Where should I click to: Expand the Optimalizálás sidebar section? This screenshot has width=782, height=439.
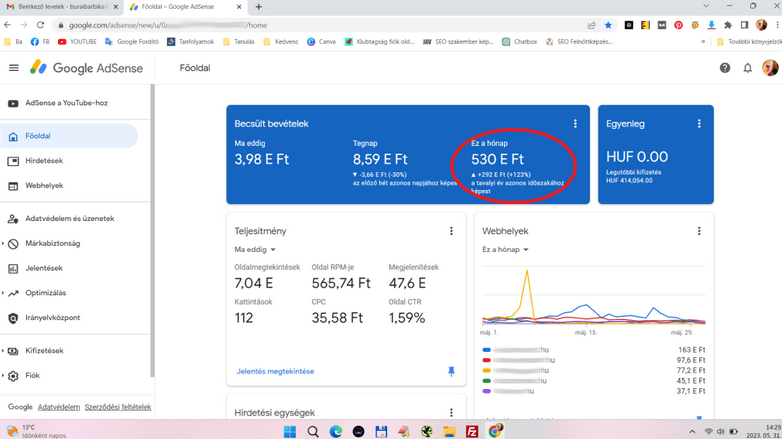pos(45,293)
